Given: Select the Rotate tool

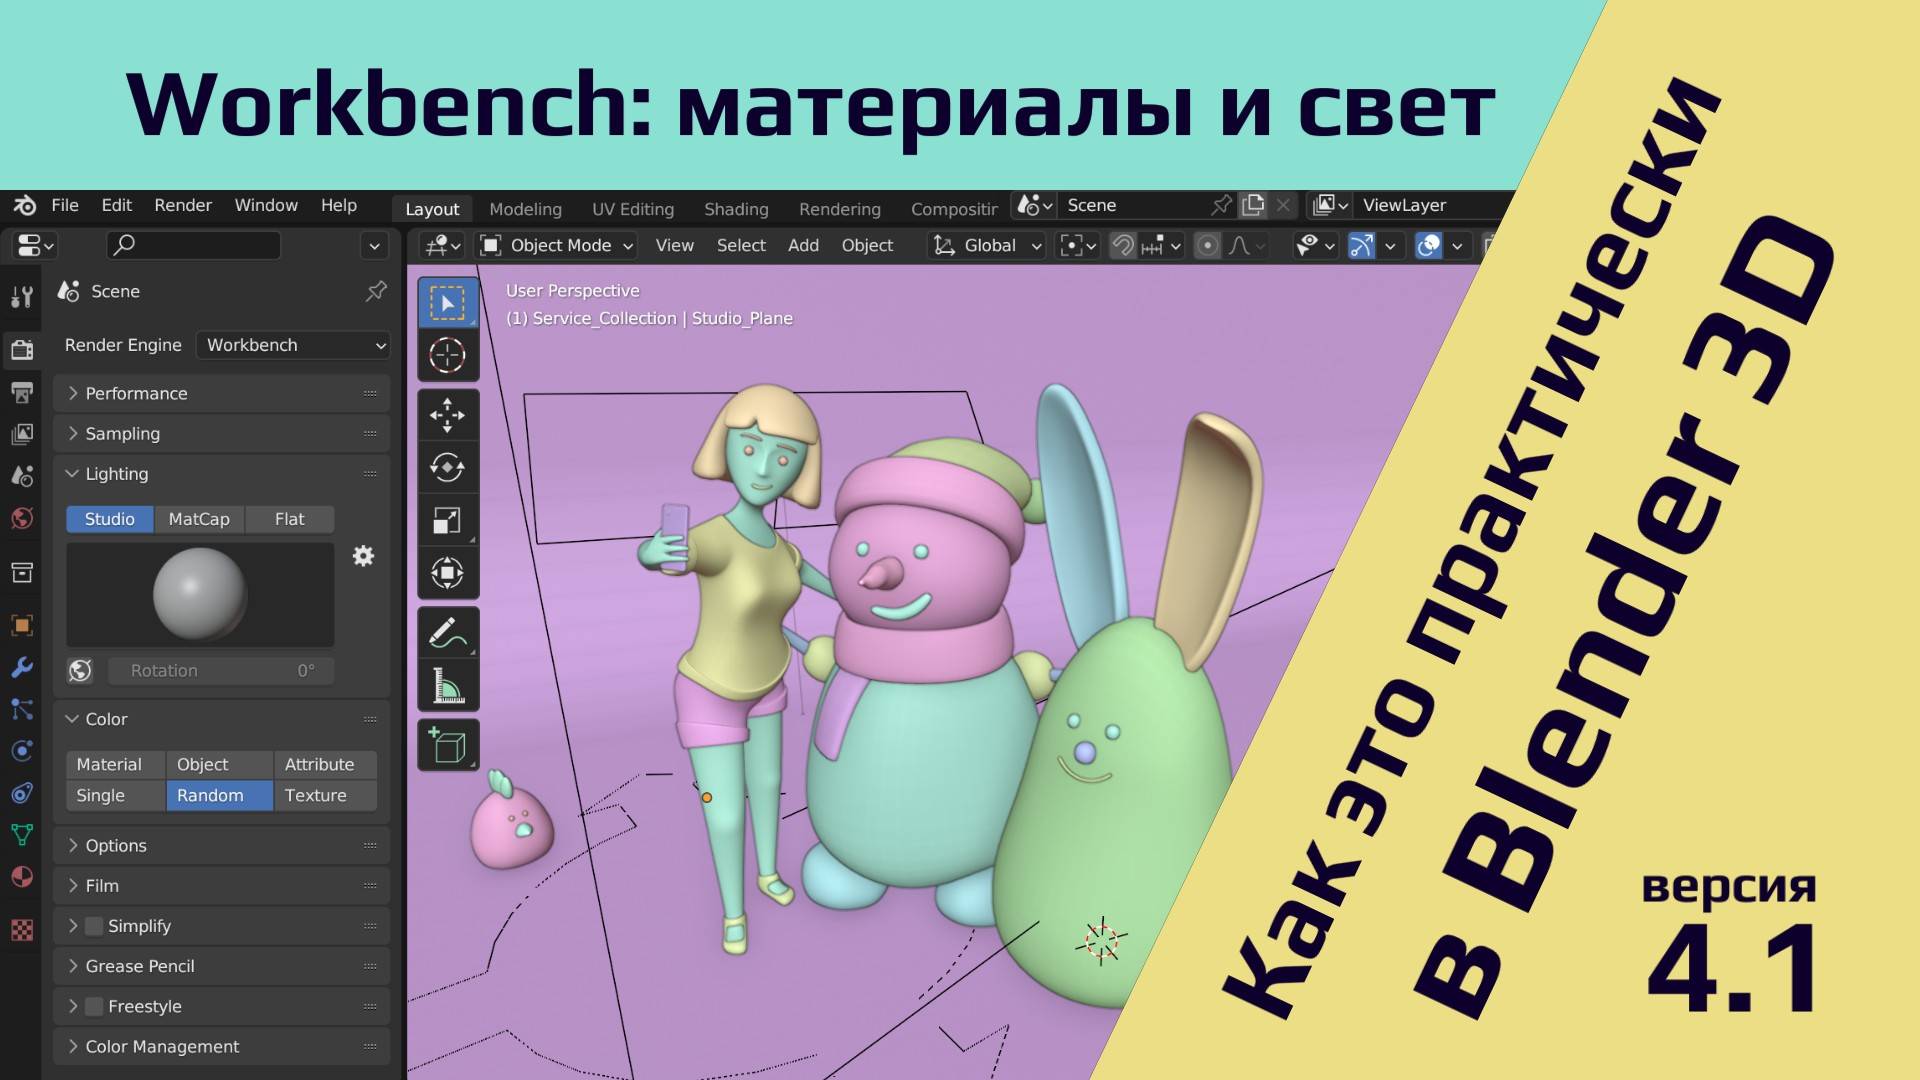Looking at the screenshot, I should (448, 467).
